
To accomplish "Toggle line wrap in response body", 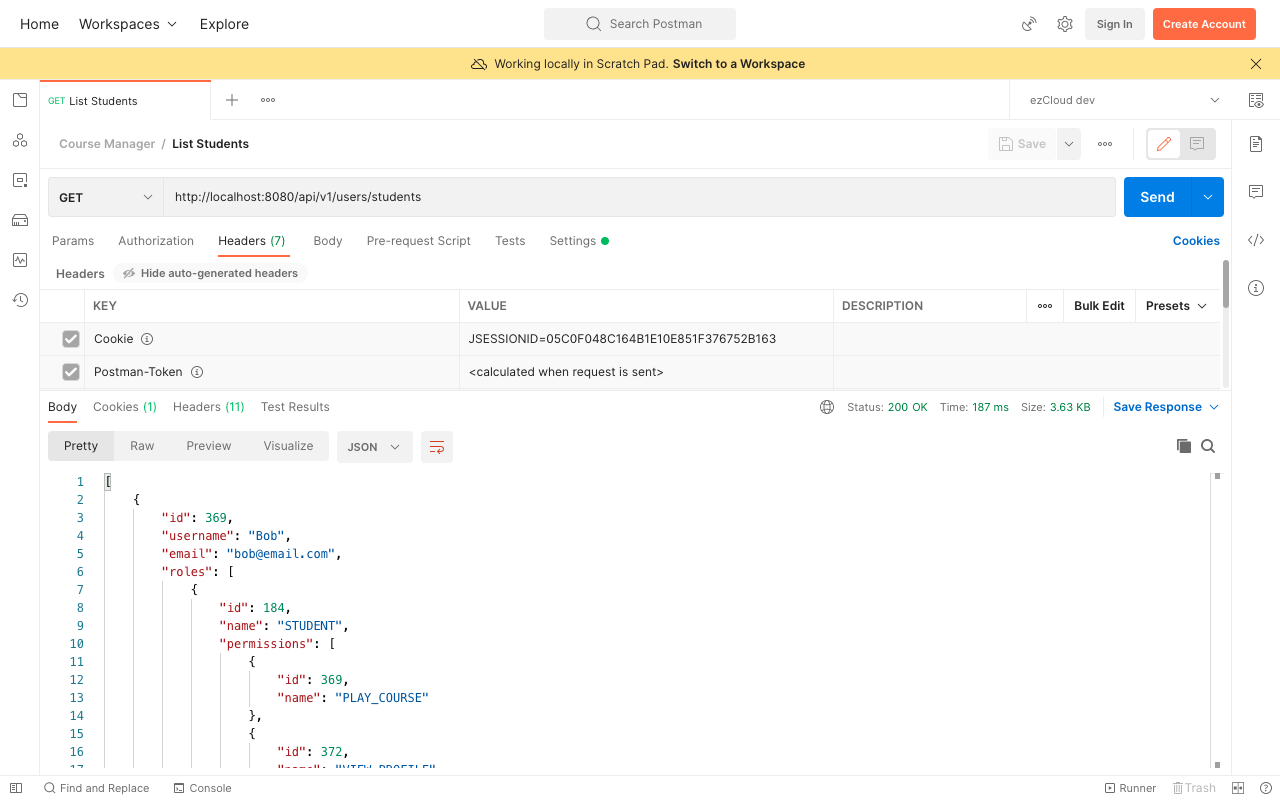I will click(437, 447).
